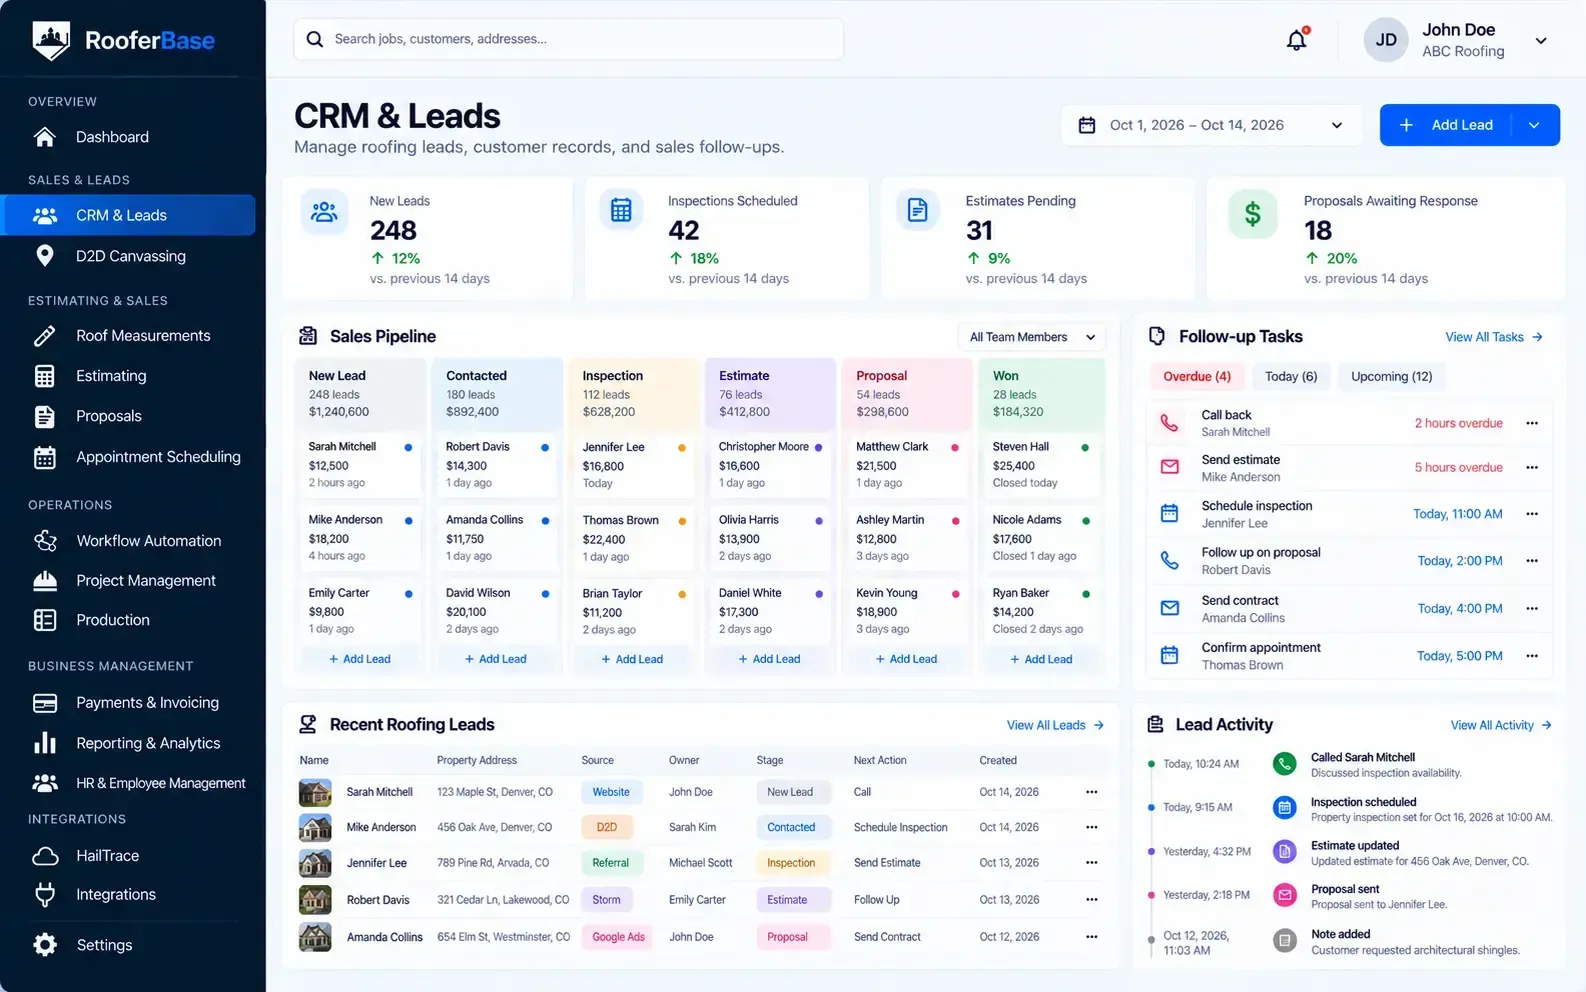Click the Storm source tag
Viewport: 1586px width, 992px height.
point(606,900)
